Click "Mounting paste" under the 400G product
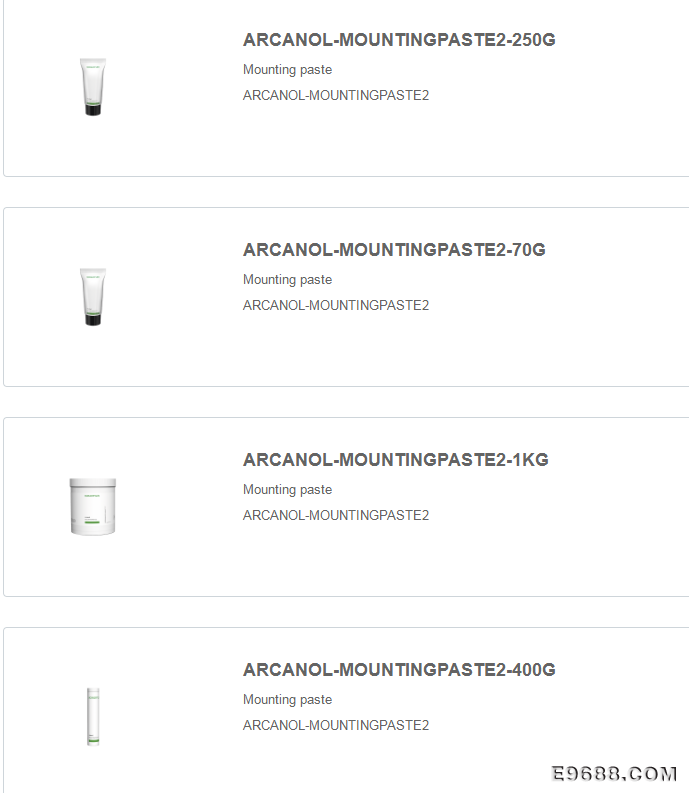Screen dimensions: 689x793 pyautogui.click(x=287, y=699)
